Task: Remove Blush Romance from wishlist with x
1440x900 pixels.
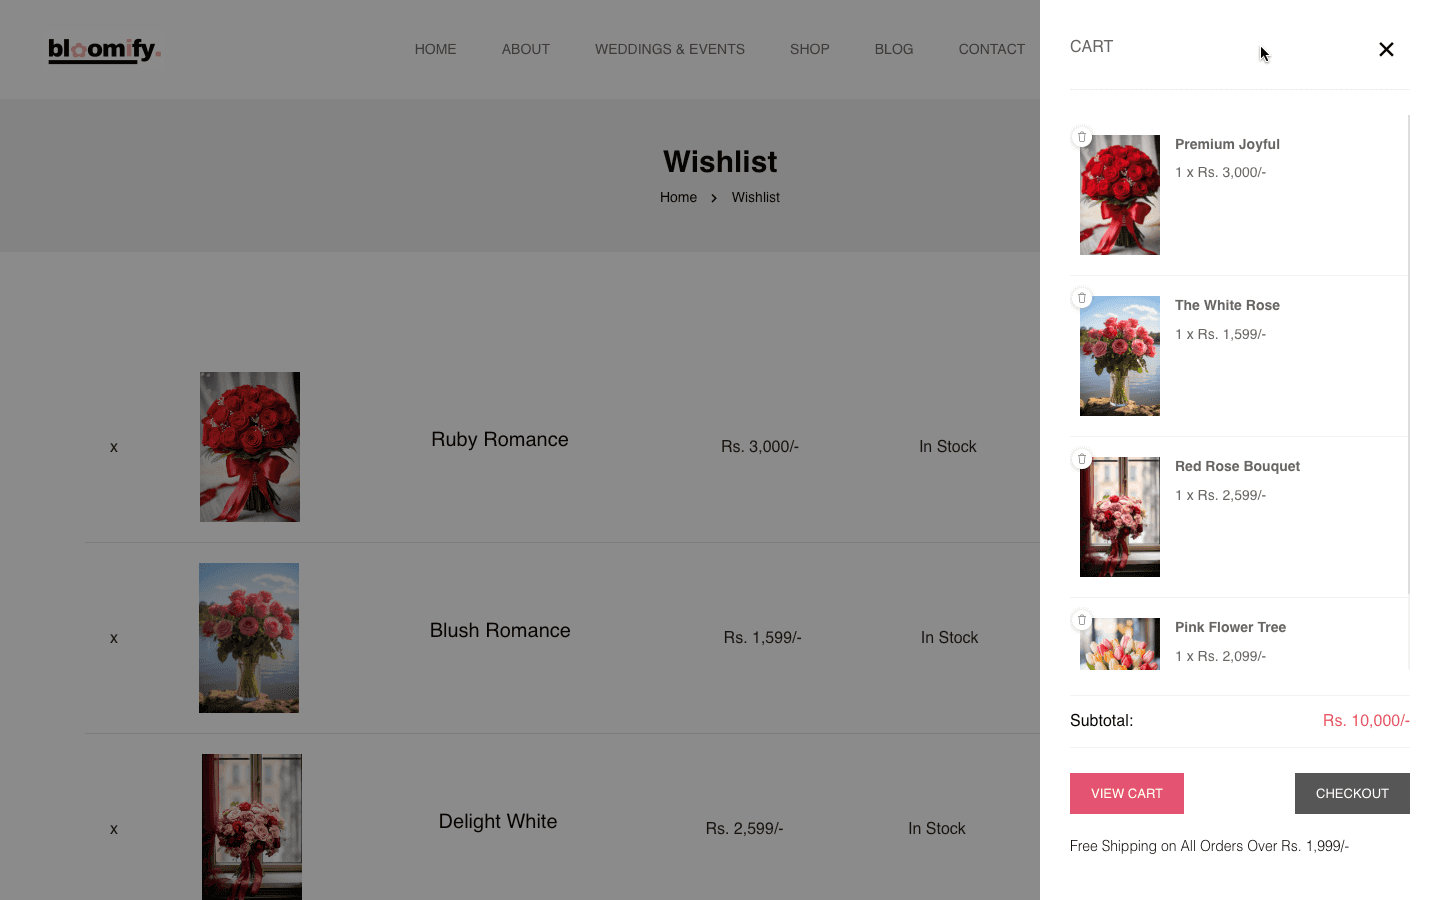Action: pyautogui.click(x=114, y=638)
